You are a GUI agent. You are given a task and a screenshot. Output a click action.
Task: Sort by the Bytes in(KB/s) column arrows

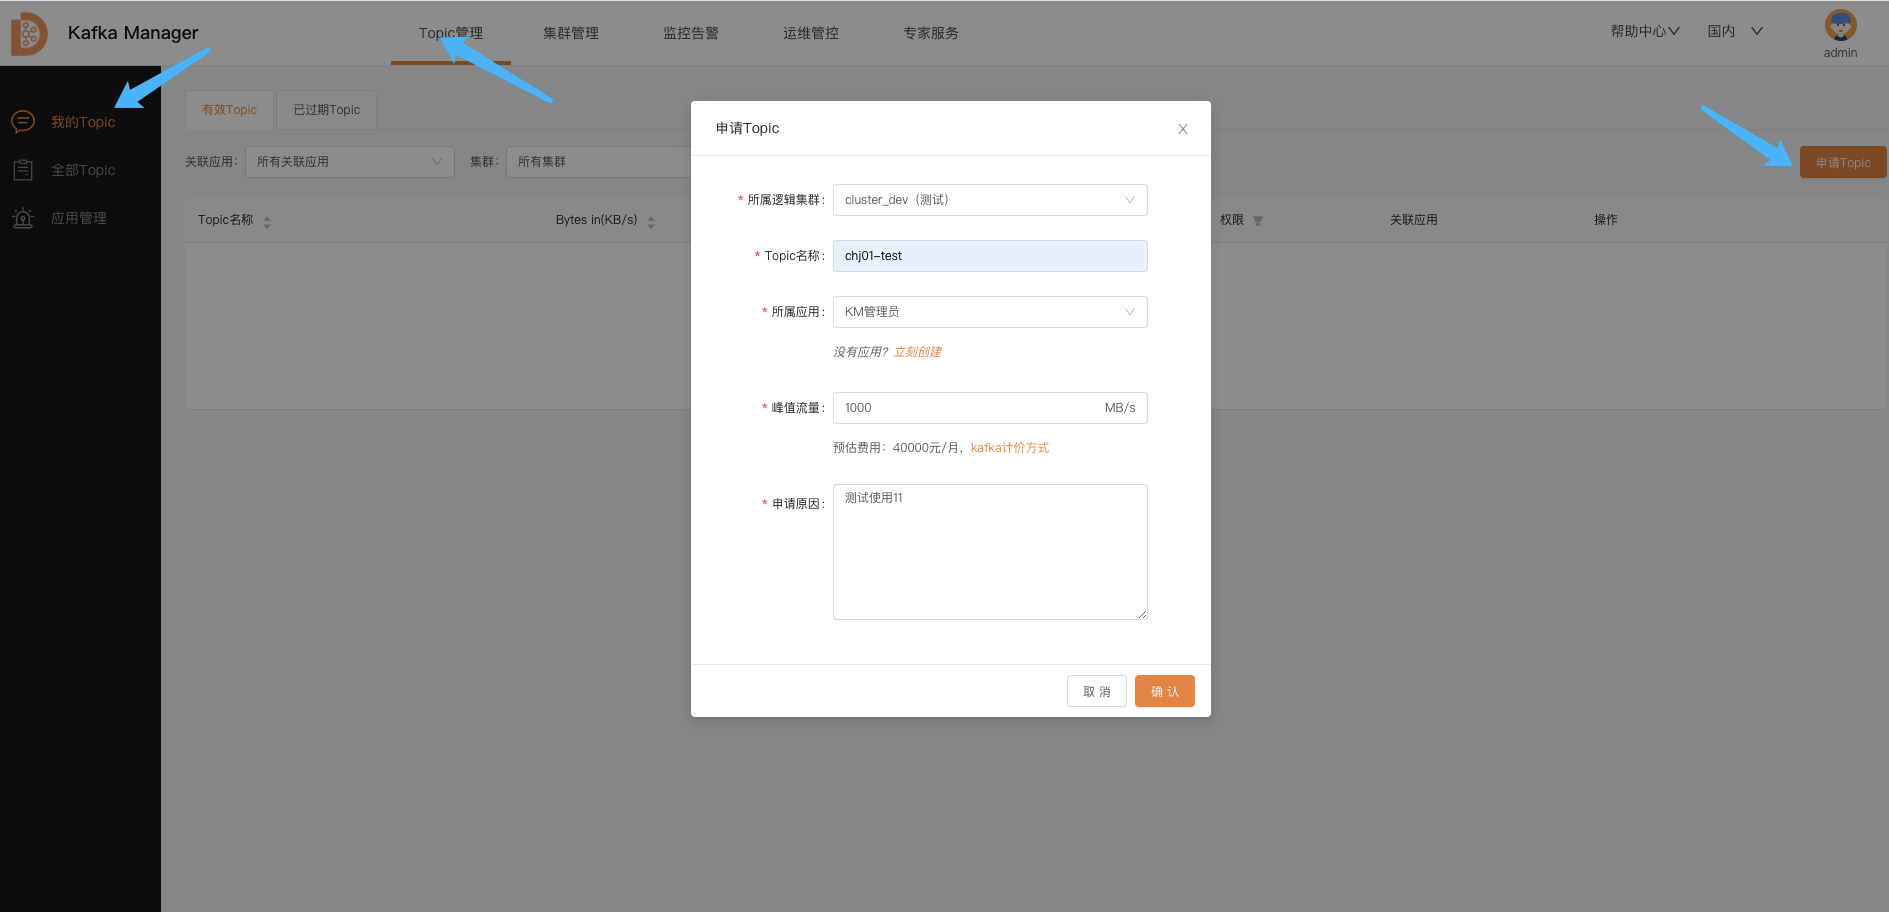(x=651, y=222)
